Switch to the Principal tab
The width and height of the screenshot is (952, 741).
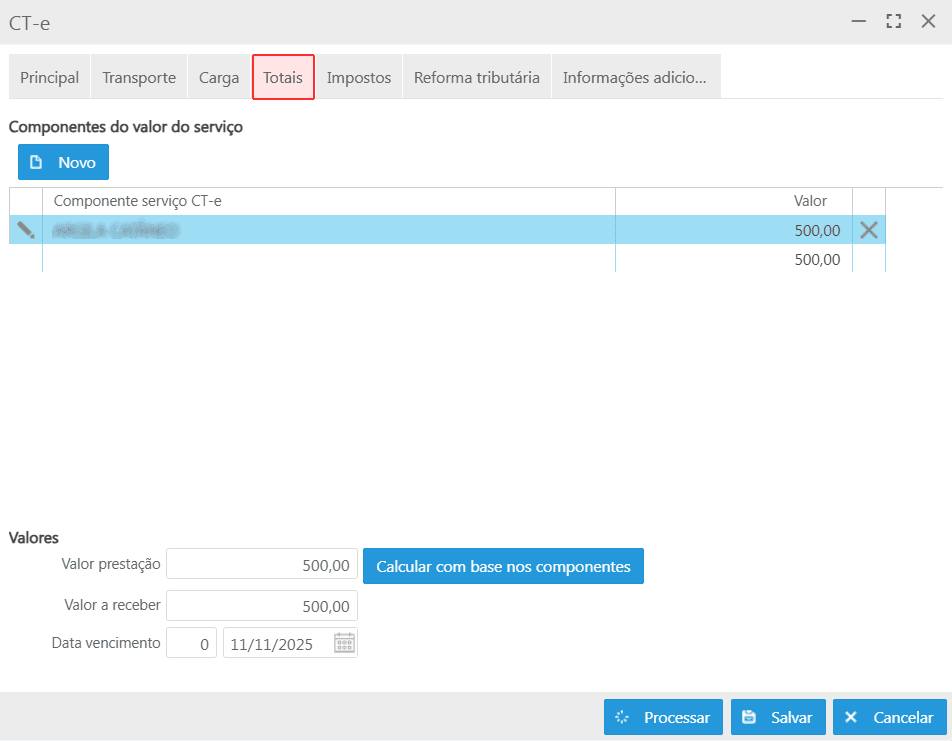coord(50,77)
